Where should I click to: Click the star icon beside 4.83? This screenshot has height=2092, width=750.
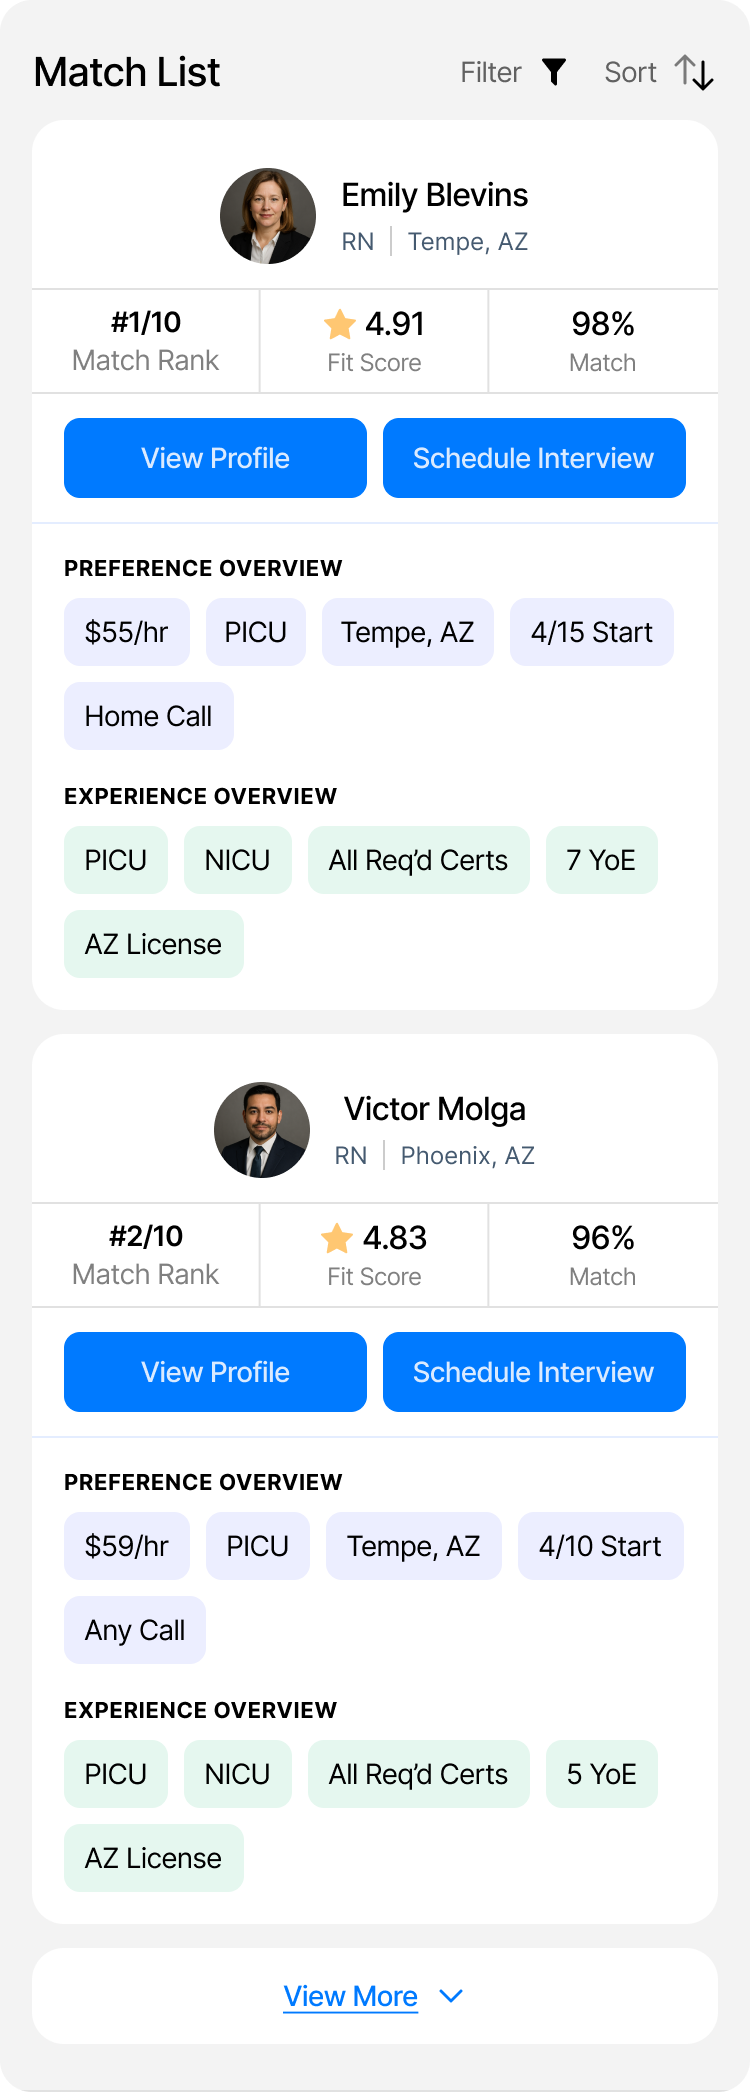pos(337,1238)
